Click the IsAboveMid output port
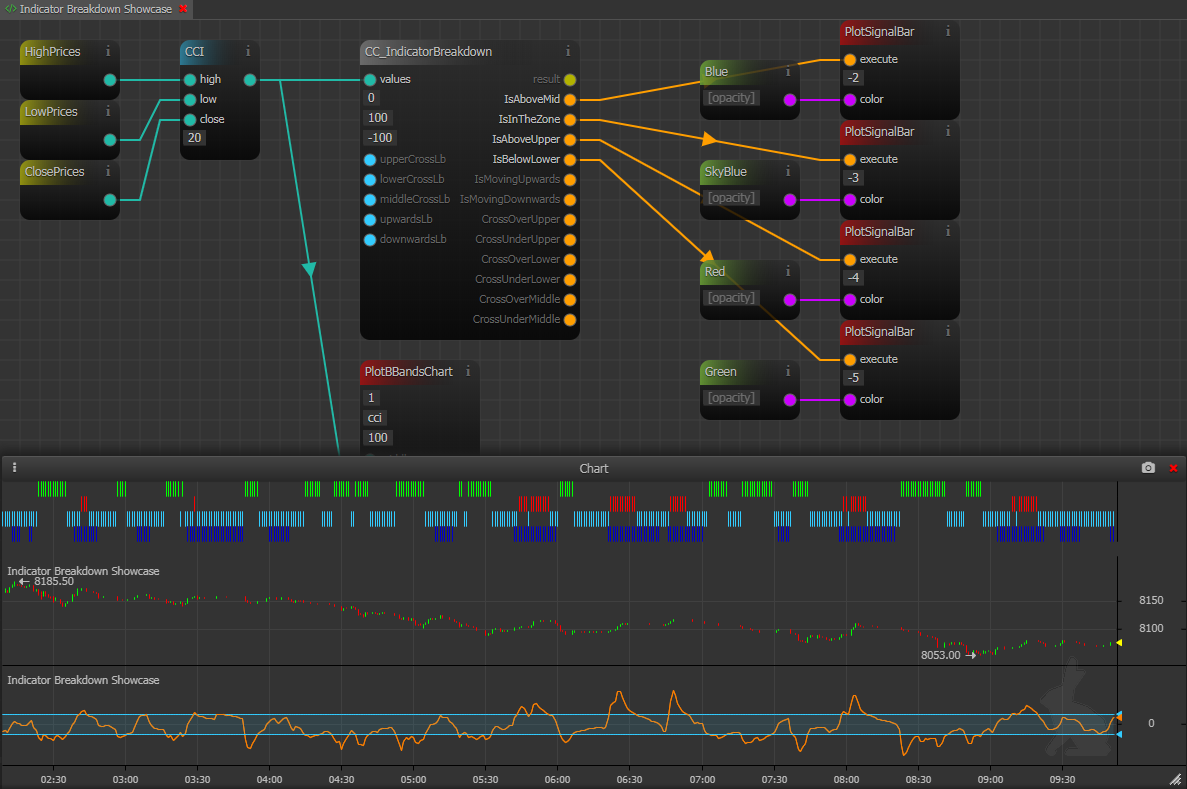The height and width of the screenshot is (789, 1187). pyautogui.click(x=570, y=100)
